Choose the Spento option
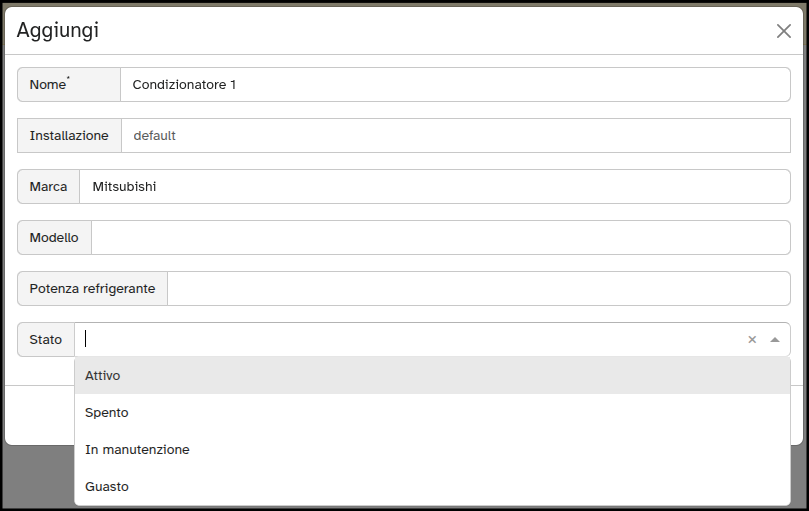809x511 pixels. pos(432,413)
